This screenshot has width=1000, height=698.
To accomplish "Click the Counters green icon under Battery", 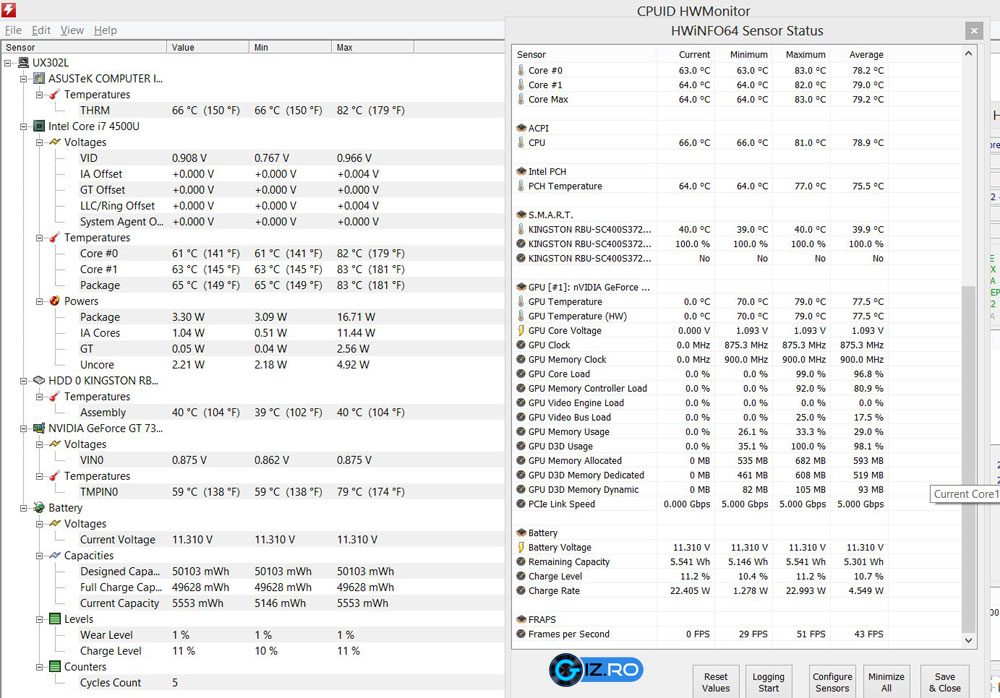I will point(55,667).
